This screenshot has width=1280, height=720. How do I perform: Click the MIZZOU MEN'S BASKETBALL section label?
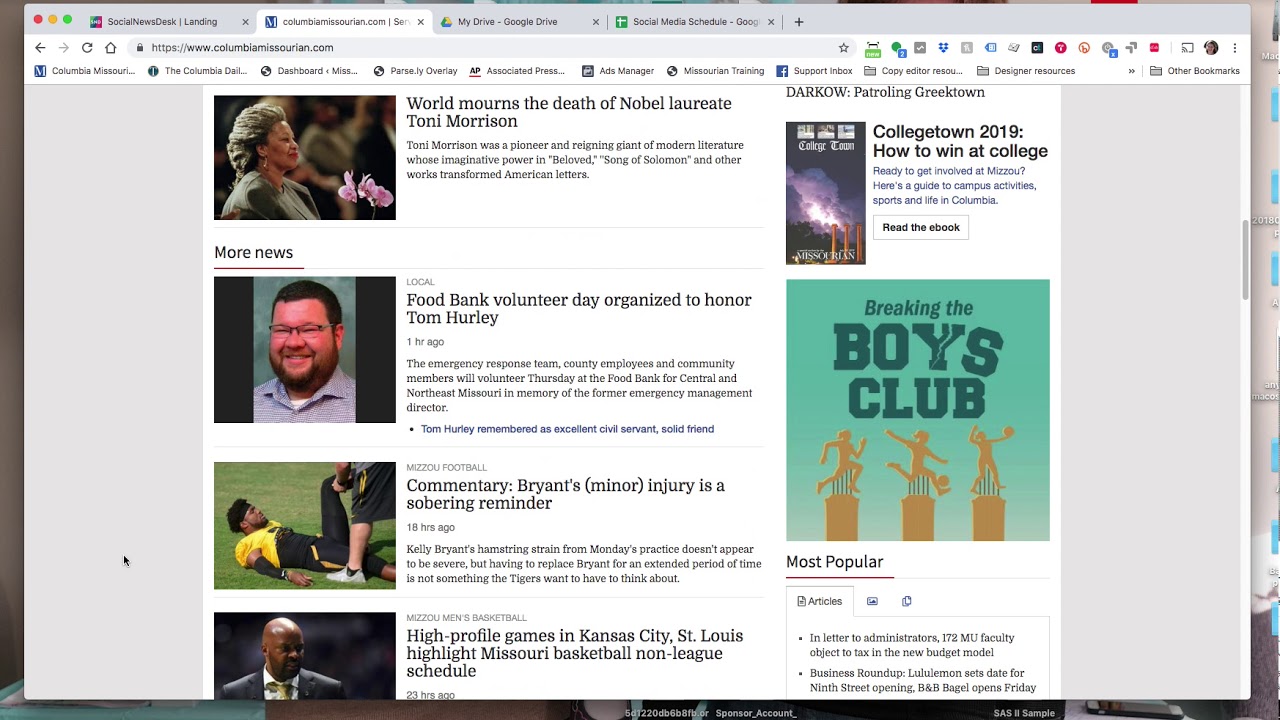point(466,618)
